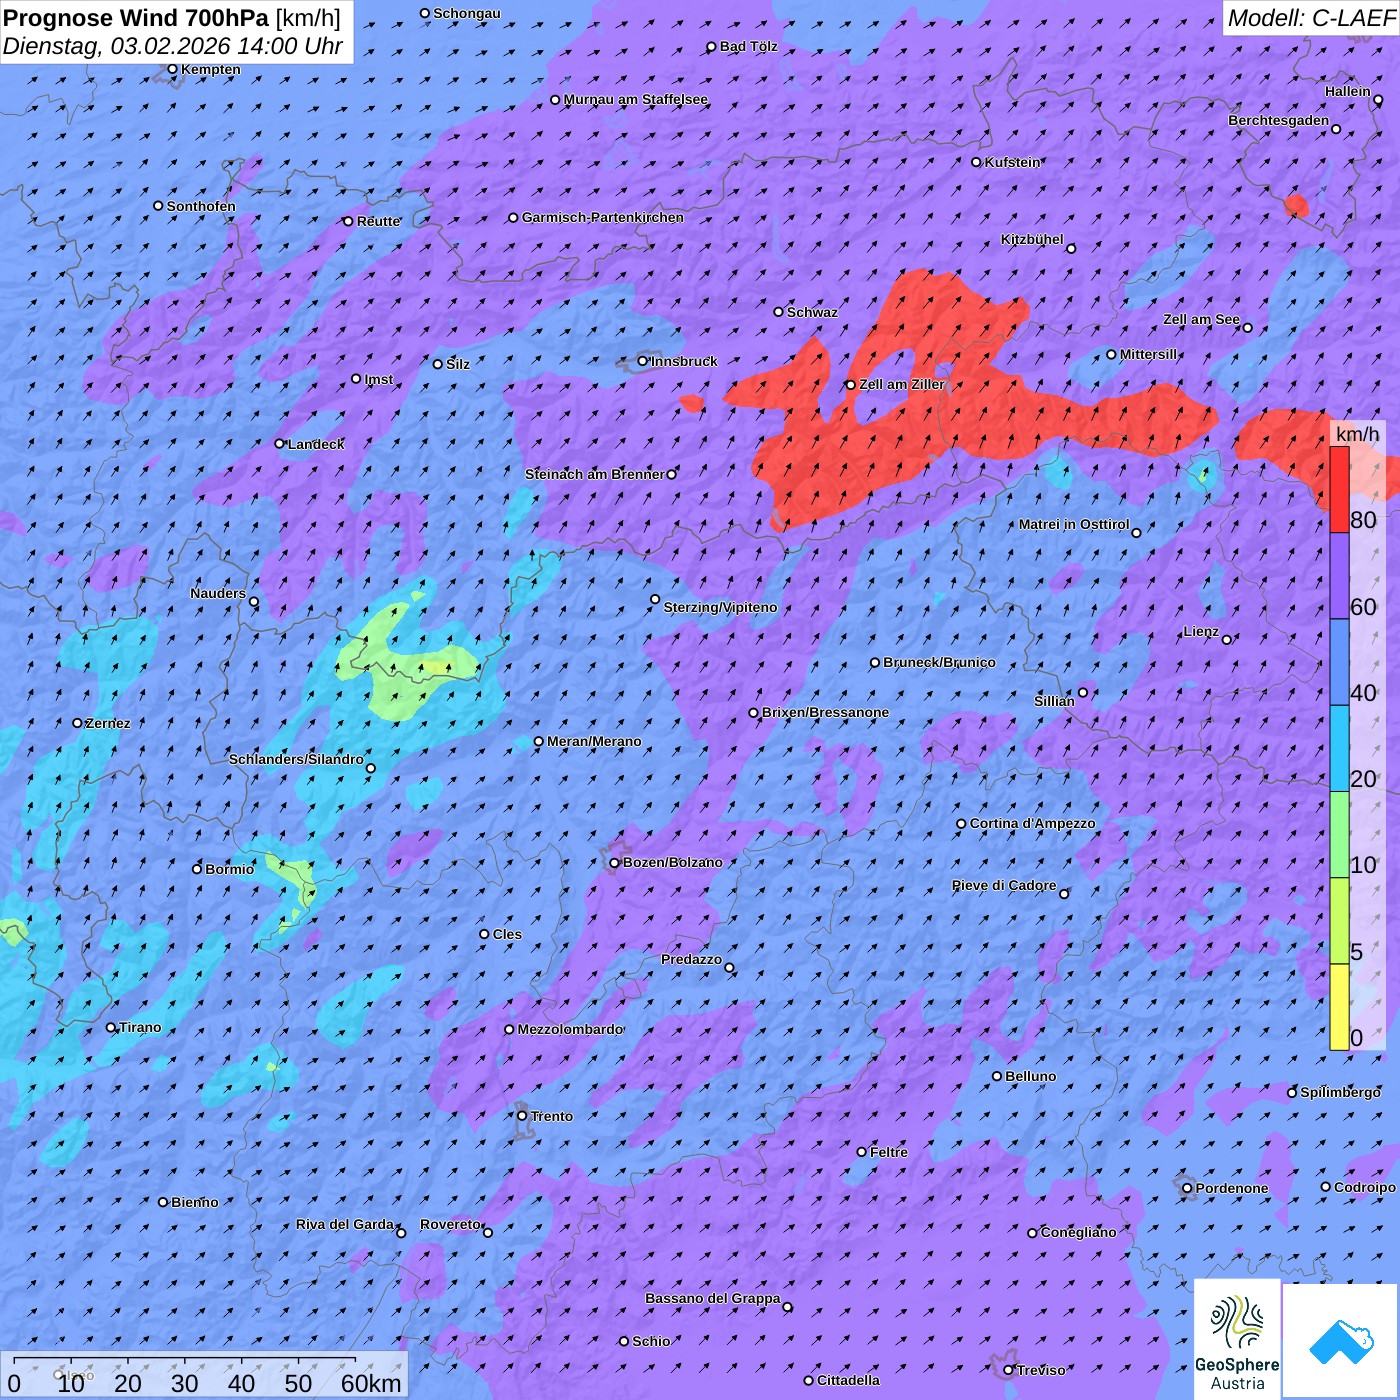Click the title 'Prognose Wind 700hPa'
Screen dimensions: 1400x1400
point(136,17)
